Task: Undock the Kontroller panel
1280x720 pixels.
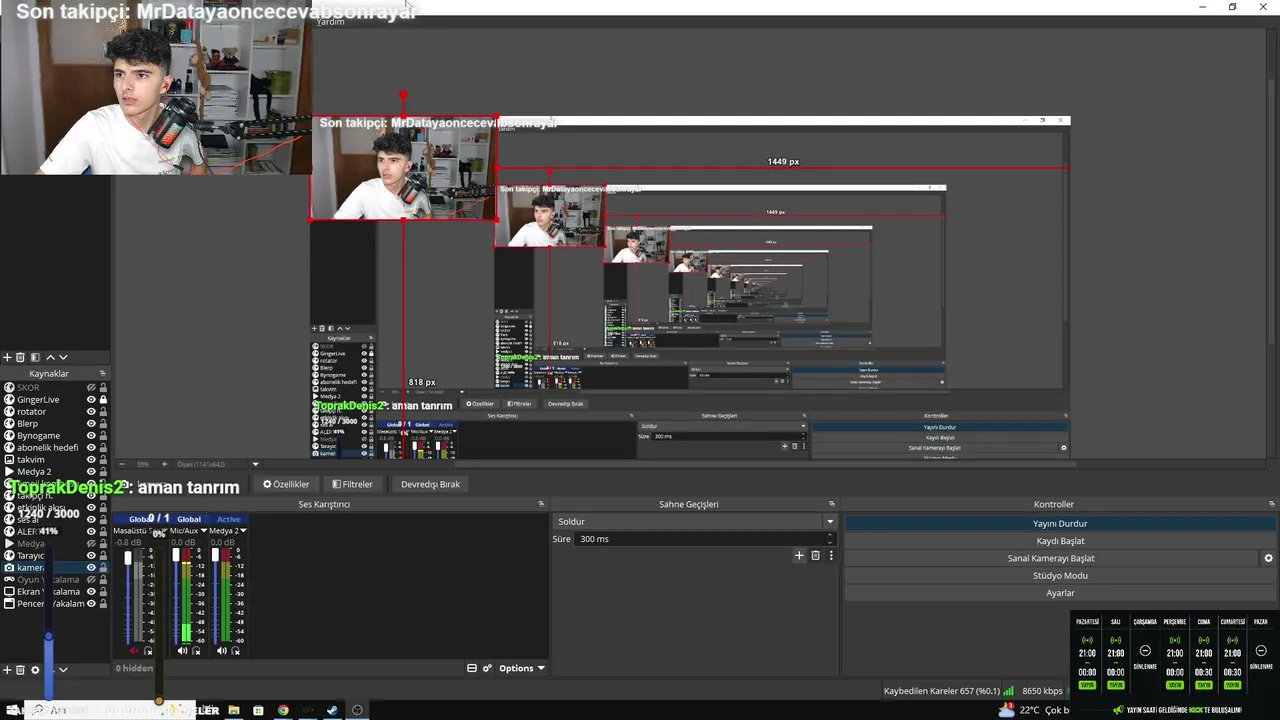Action: pos(1273,504)
